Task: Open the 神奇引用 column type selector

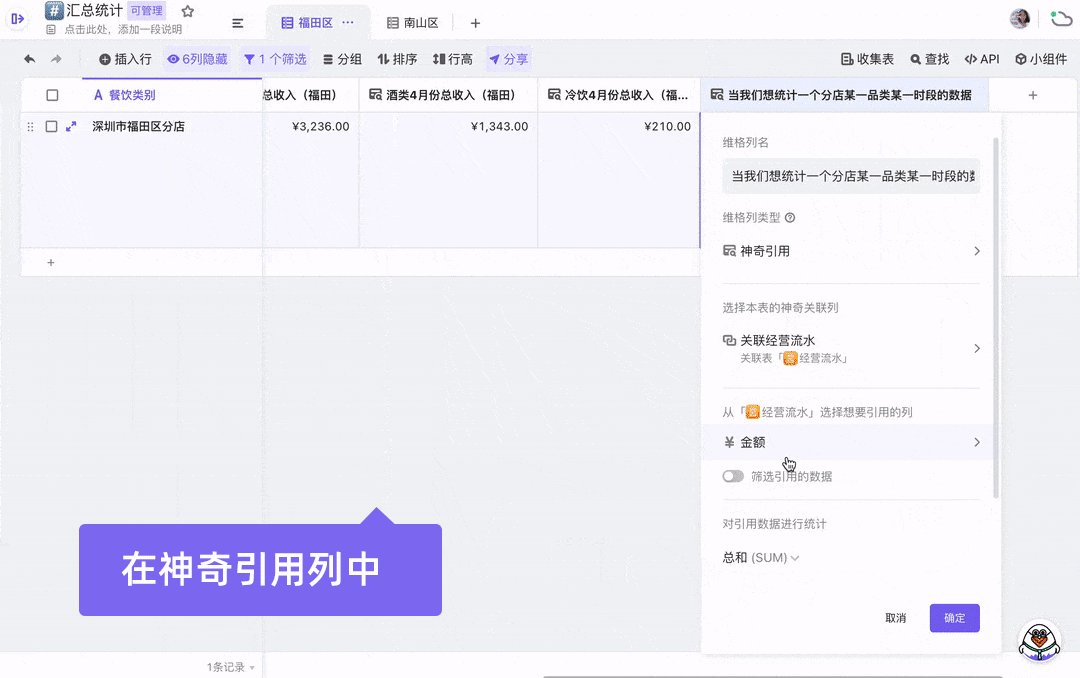Action: 851,251
